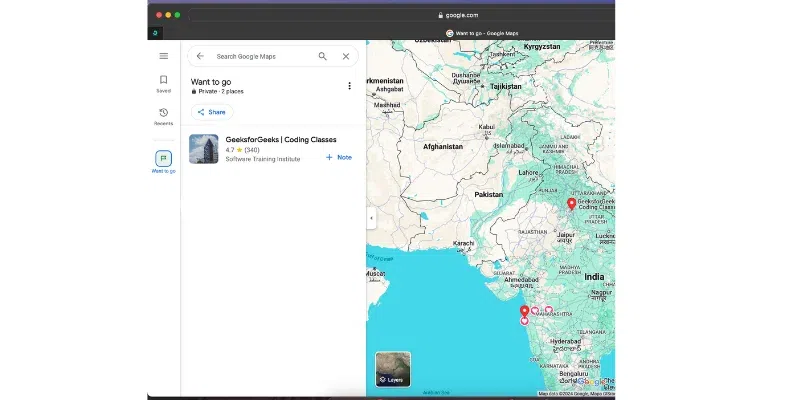
Task: Toggle the Layers satellite view
Action: point(392,369)
